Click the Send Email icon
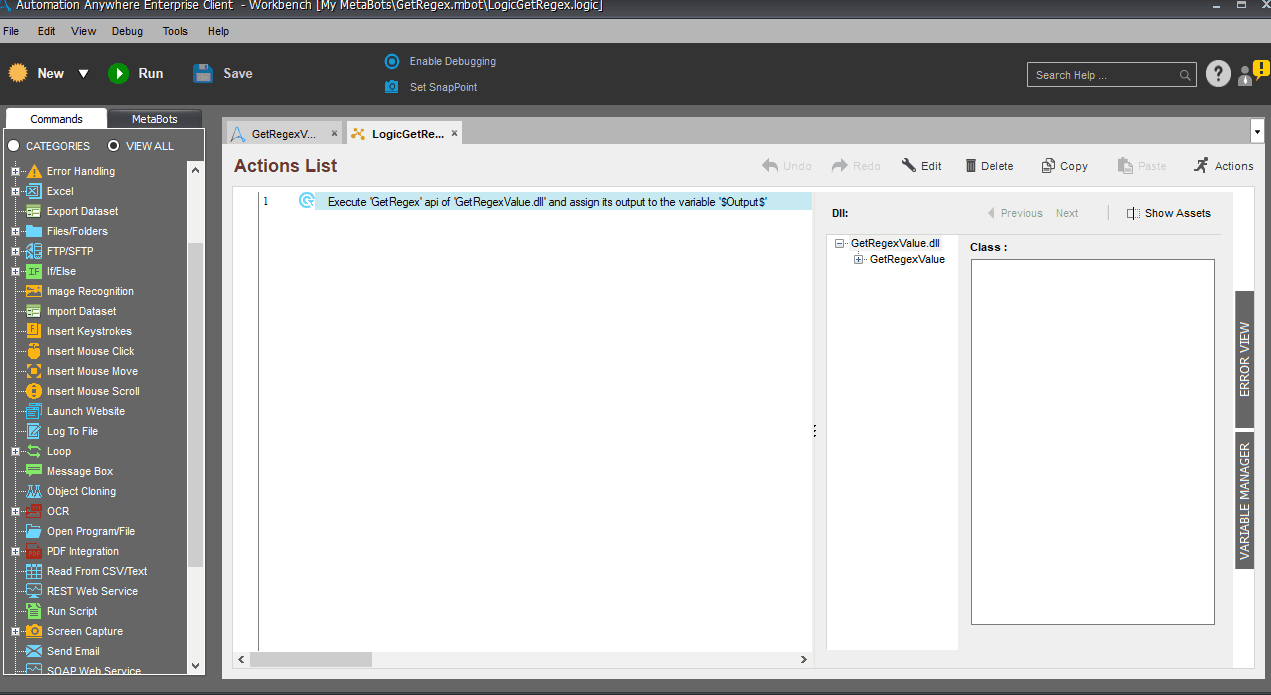 34,651
